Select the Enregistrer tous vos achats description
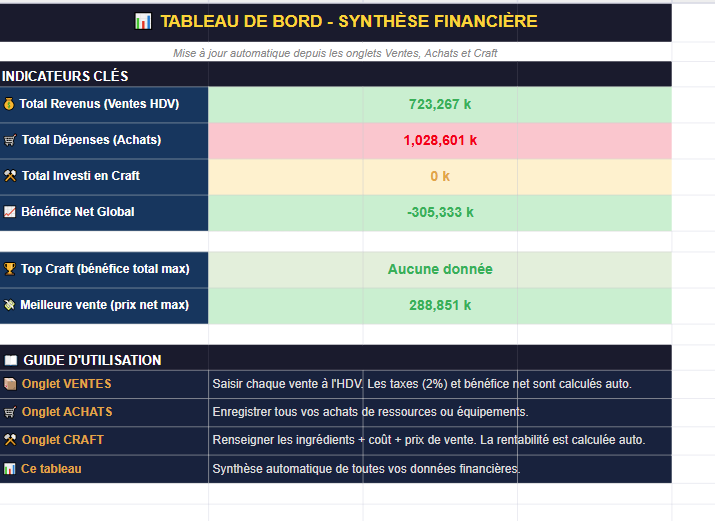The image size is (715, 521). pos(370,412)
